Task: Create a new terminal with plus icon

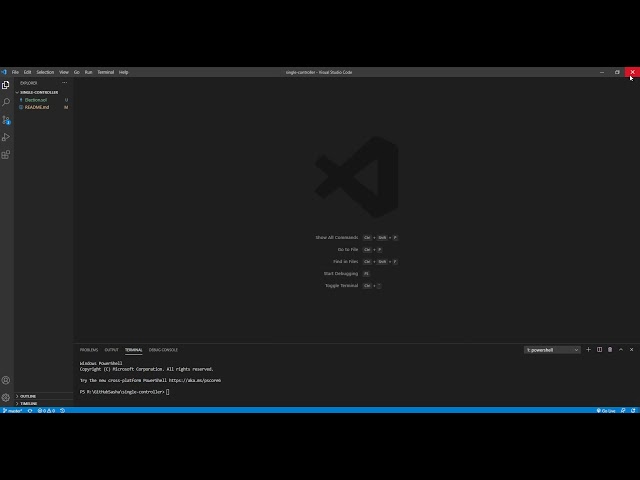Action: coord(588,350)
